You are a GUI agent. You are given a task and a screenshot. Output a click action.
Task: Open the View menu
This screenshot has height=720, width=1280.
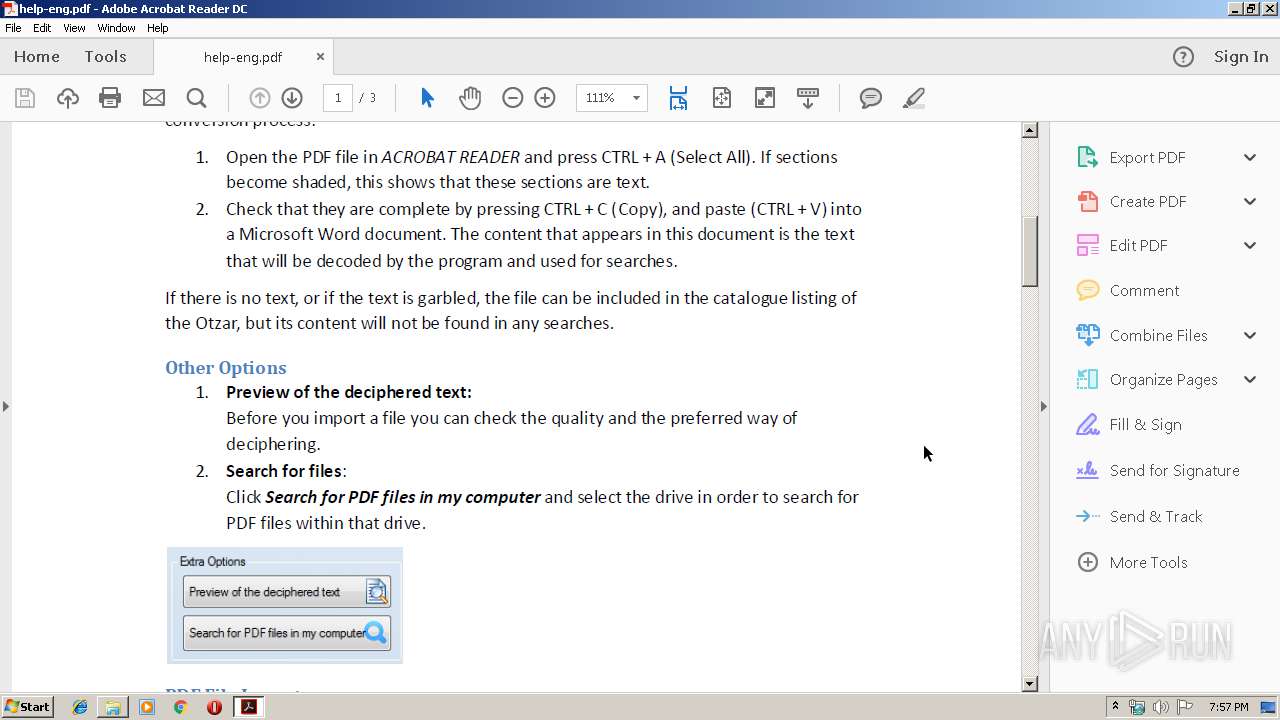[x=74, y=28]
